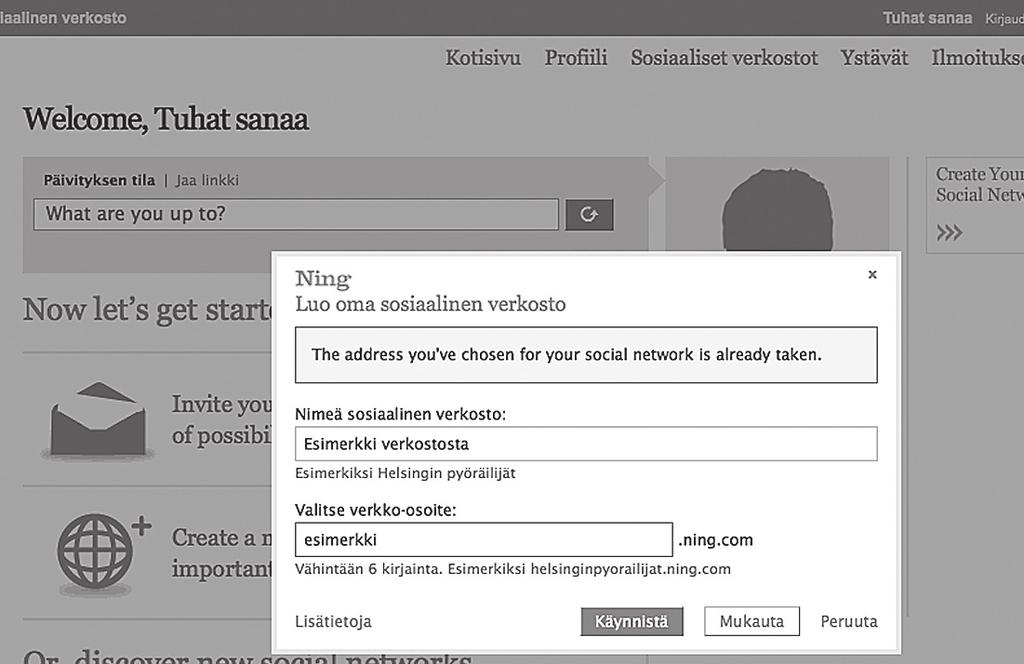
Task: Click the What are you up to? field
Action: (296, 214)
